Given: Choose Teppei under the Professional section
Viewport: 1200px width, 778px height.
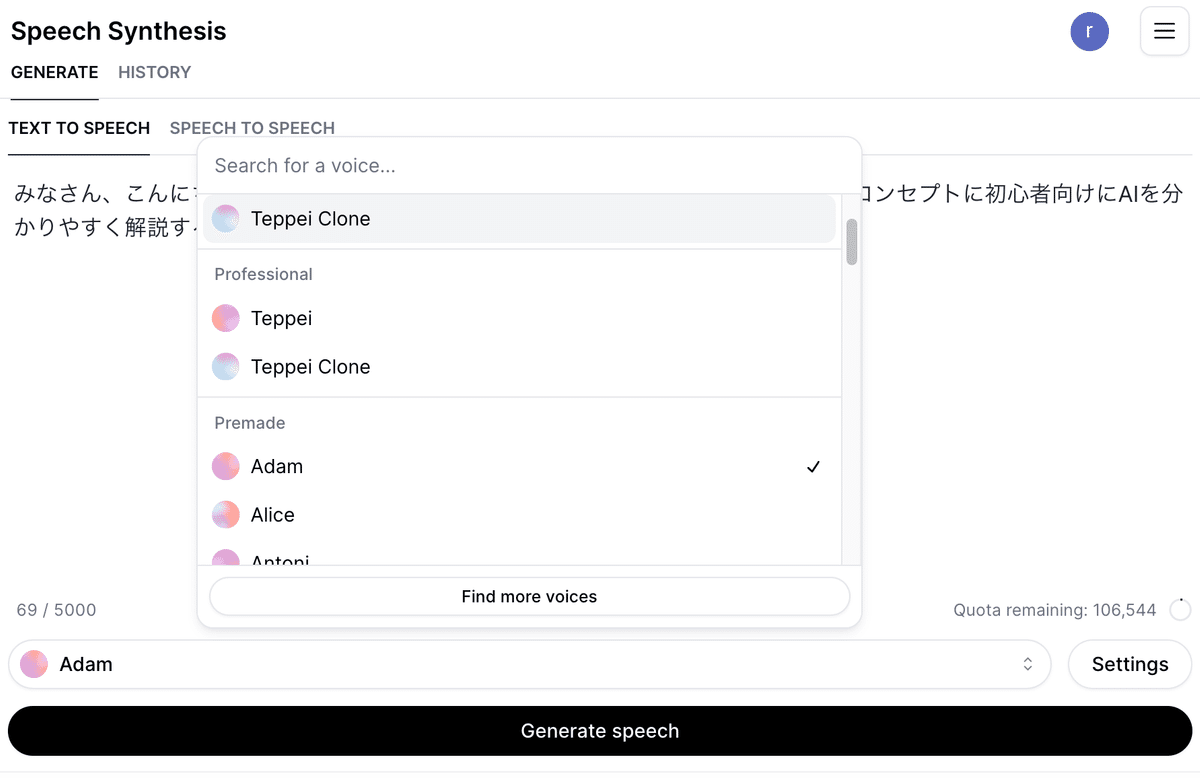Looking at the screenshot, I should [x=281, y=318].
